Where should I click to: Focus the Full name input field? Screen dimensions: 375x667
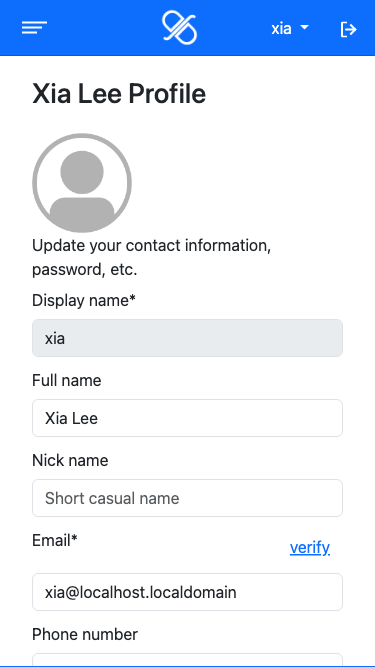coord(188,418)
